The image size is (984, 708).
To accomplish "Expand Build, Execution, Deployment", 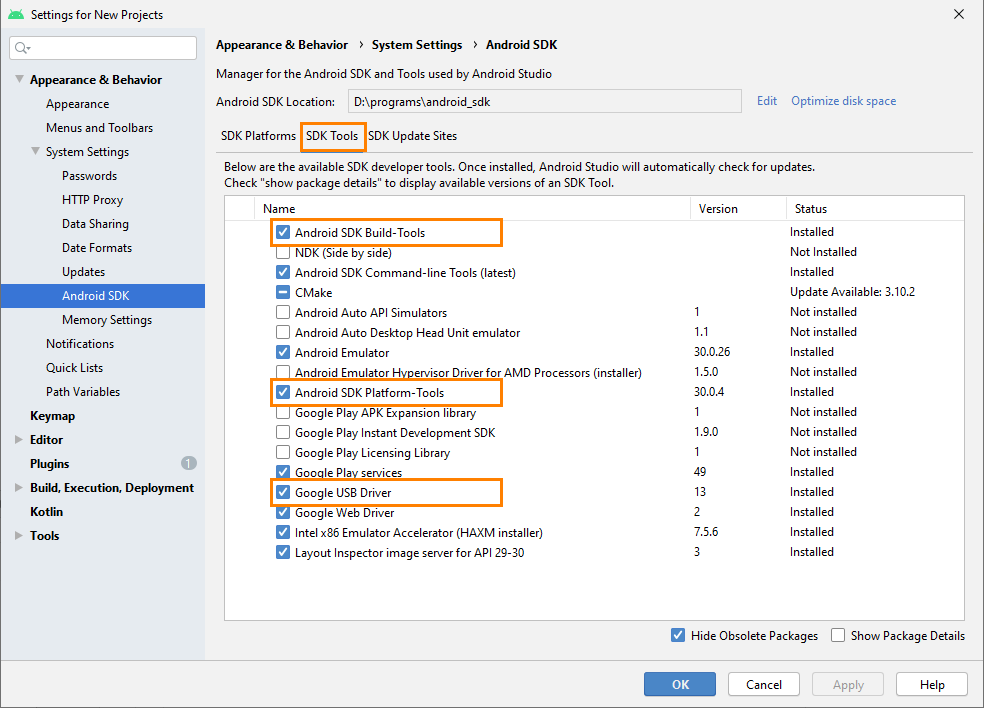I will [x=17, y=487].
